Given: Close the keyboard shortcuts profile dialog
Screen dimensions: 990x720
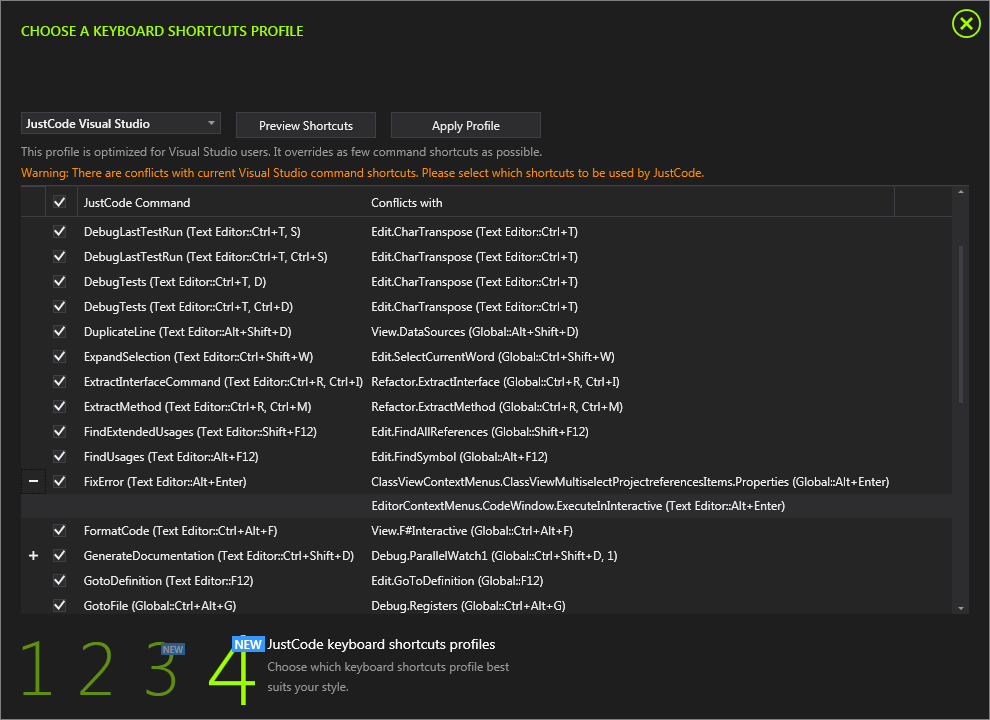Looking at the screenshot, I should coord(966,24).
